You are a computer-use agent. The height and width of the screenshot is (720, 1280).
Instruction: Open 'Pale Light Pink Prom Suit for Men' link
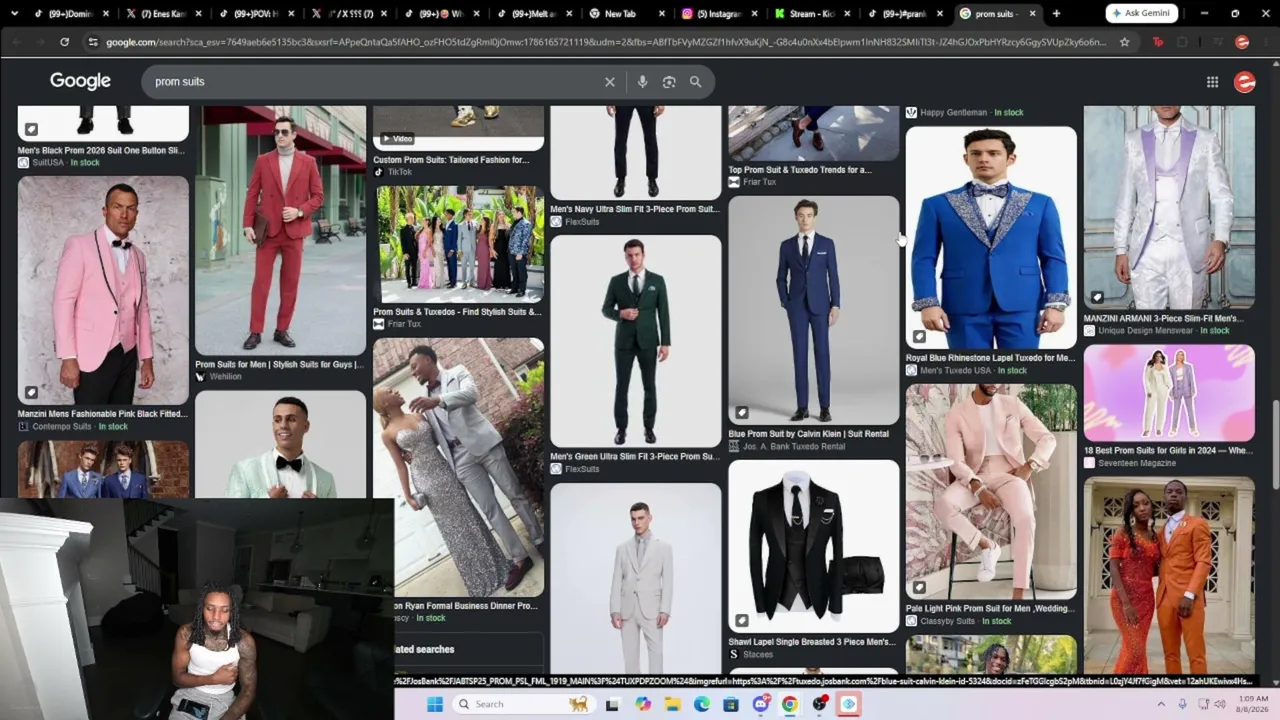(989, 608)
